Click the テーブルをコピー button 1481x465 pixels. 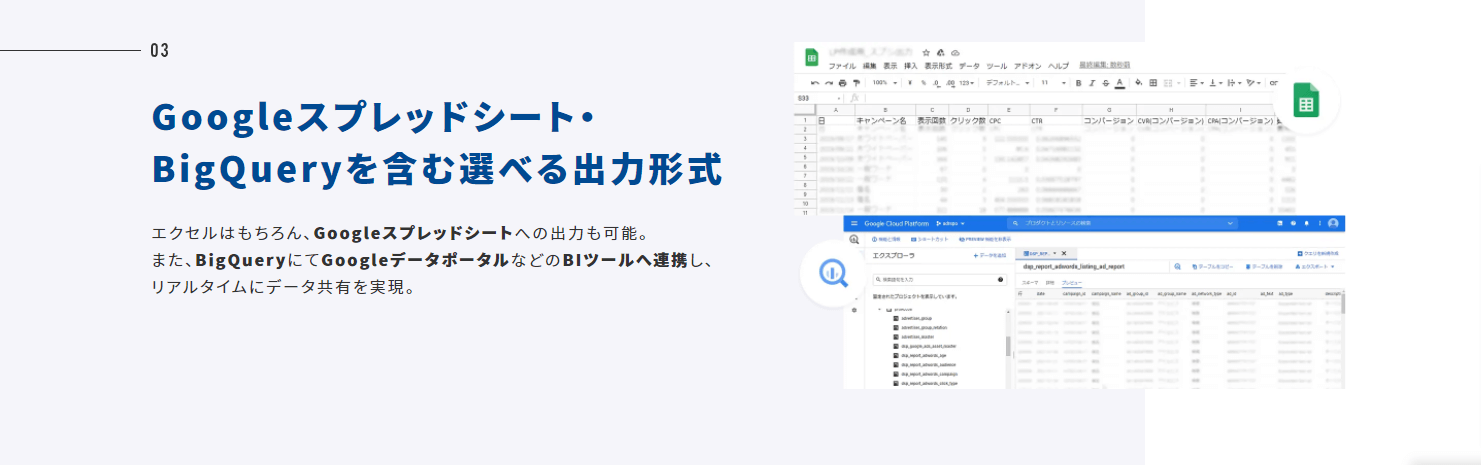tap(1213, 267)
